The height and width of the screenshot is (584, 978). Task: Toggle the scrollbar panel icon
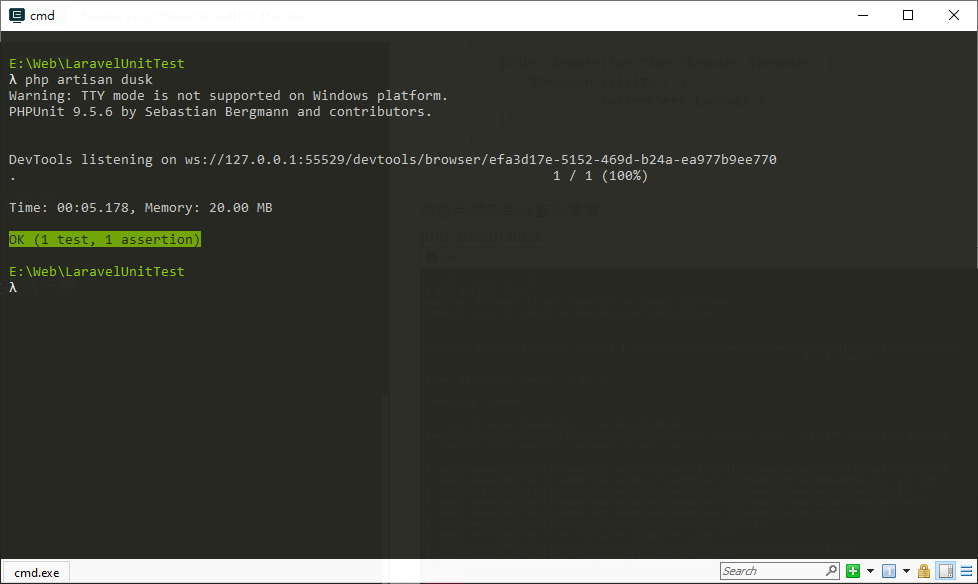pos(946,571)
